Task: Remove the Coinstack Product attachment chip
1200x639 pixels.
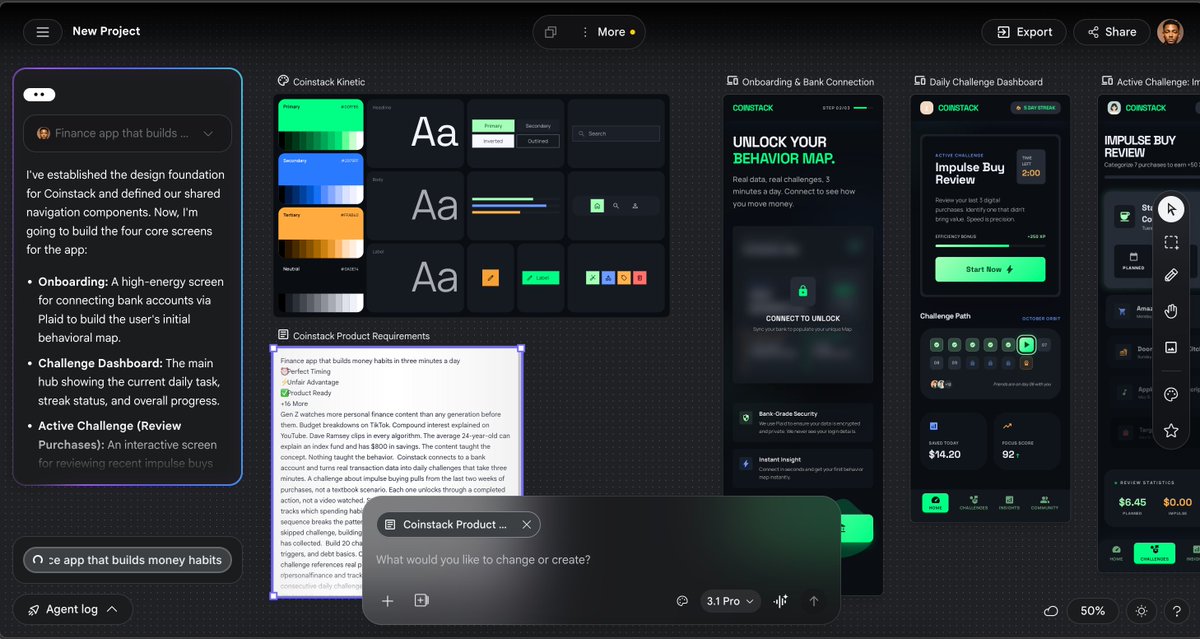Action: point(526,524)
